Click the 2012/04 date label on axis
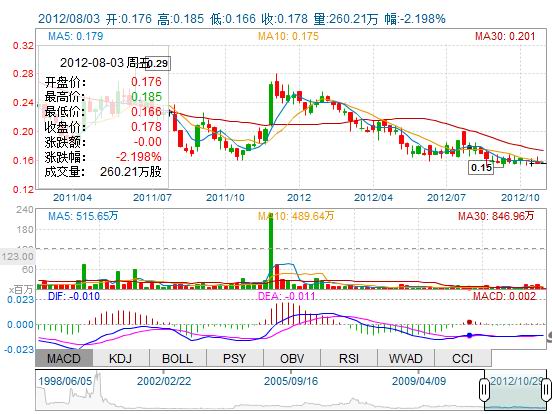This screenshot has height=414, width=552. pyautogui.click(x=373, y=197)
